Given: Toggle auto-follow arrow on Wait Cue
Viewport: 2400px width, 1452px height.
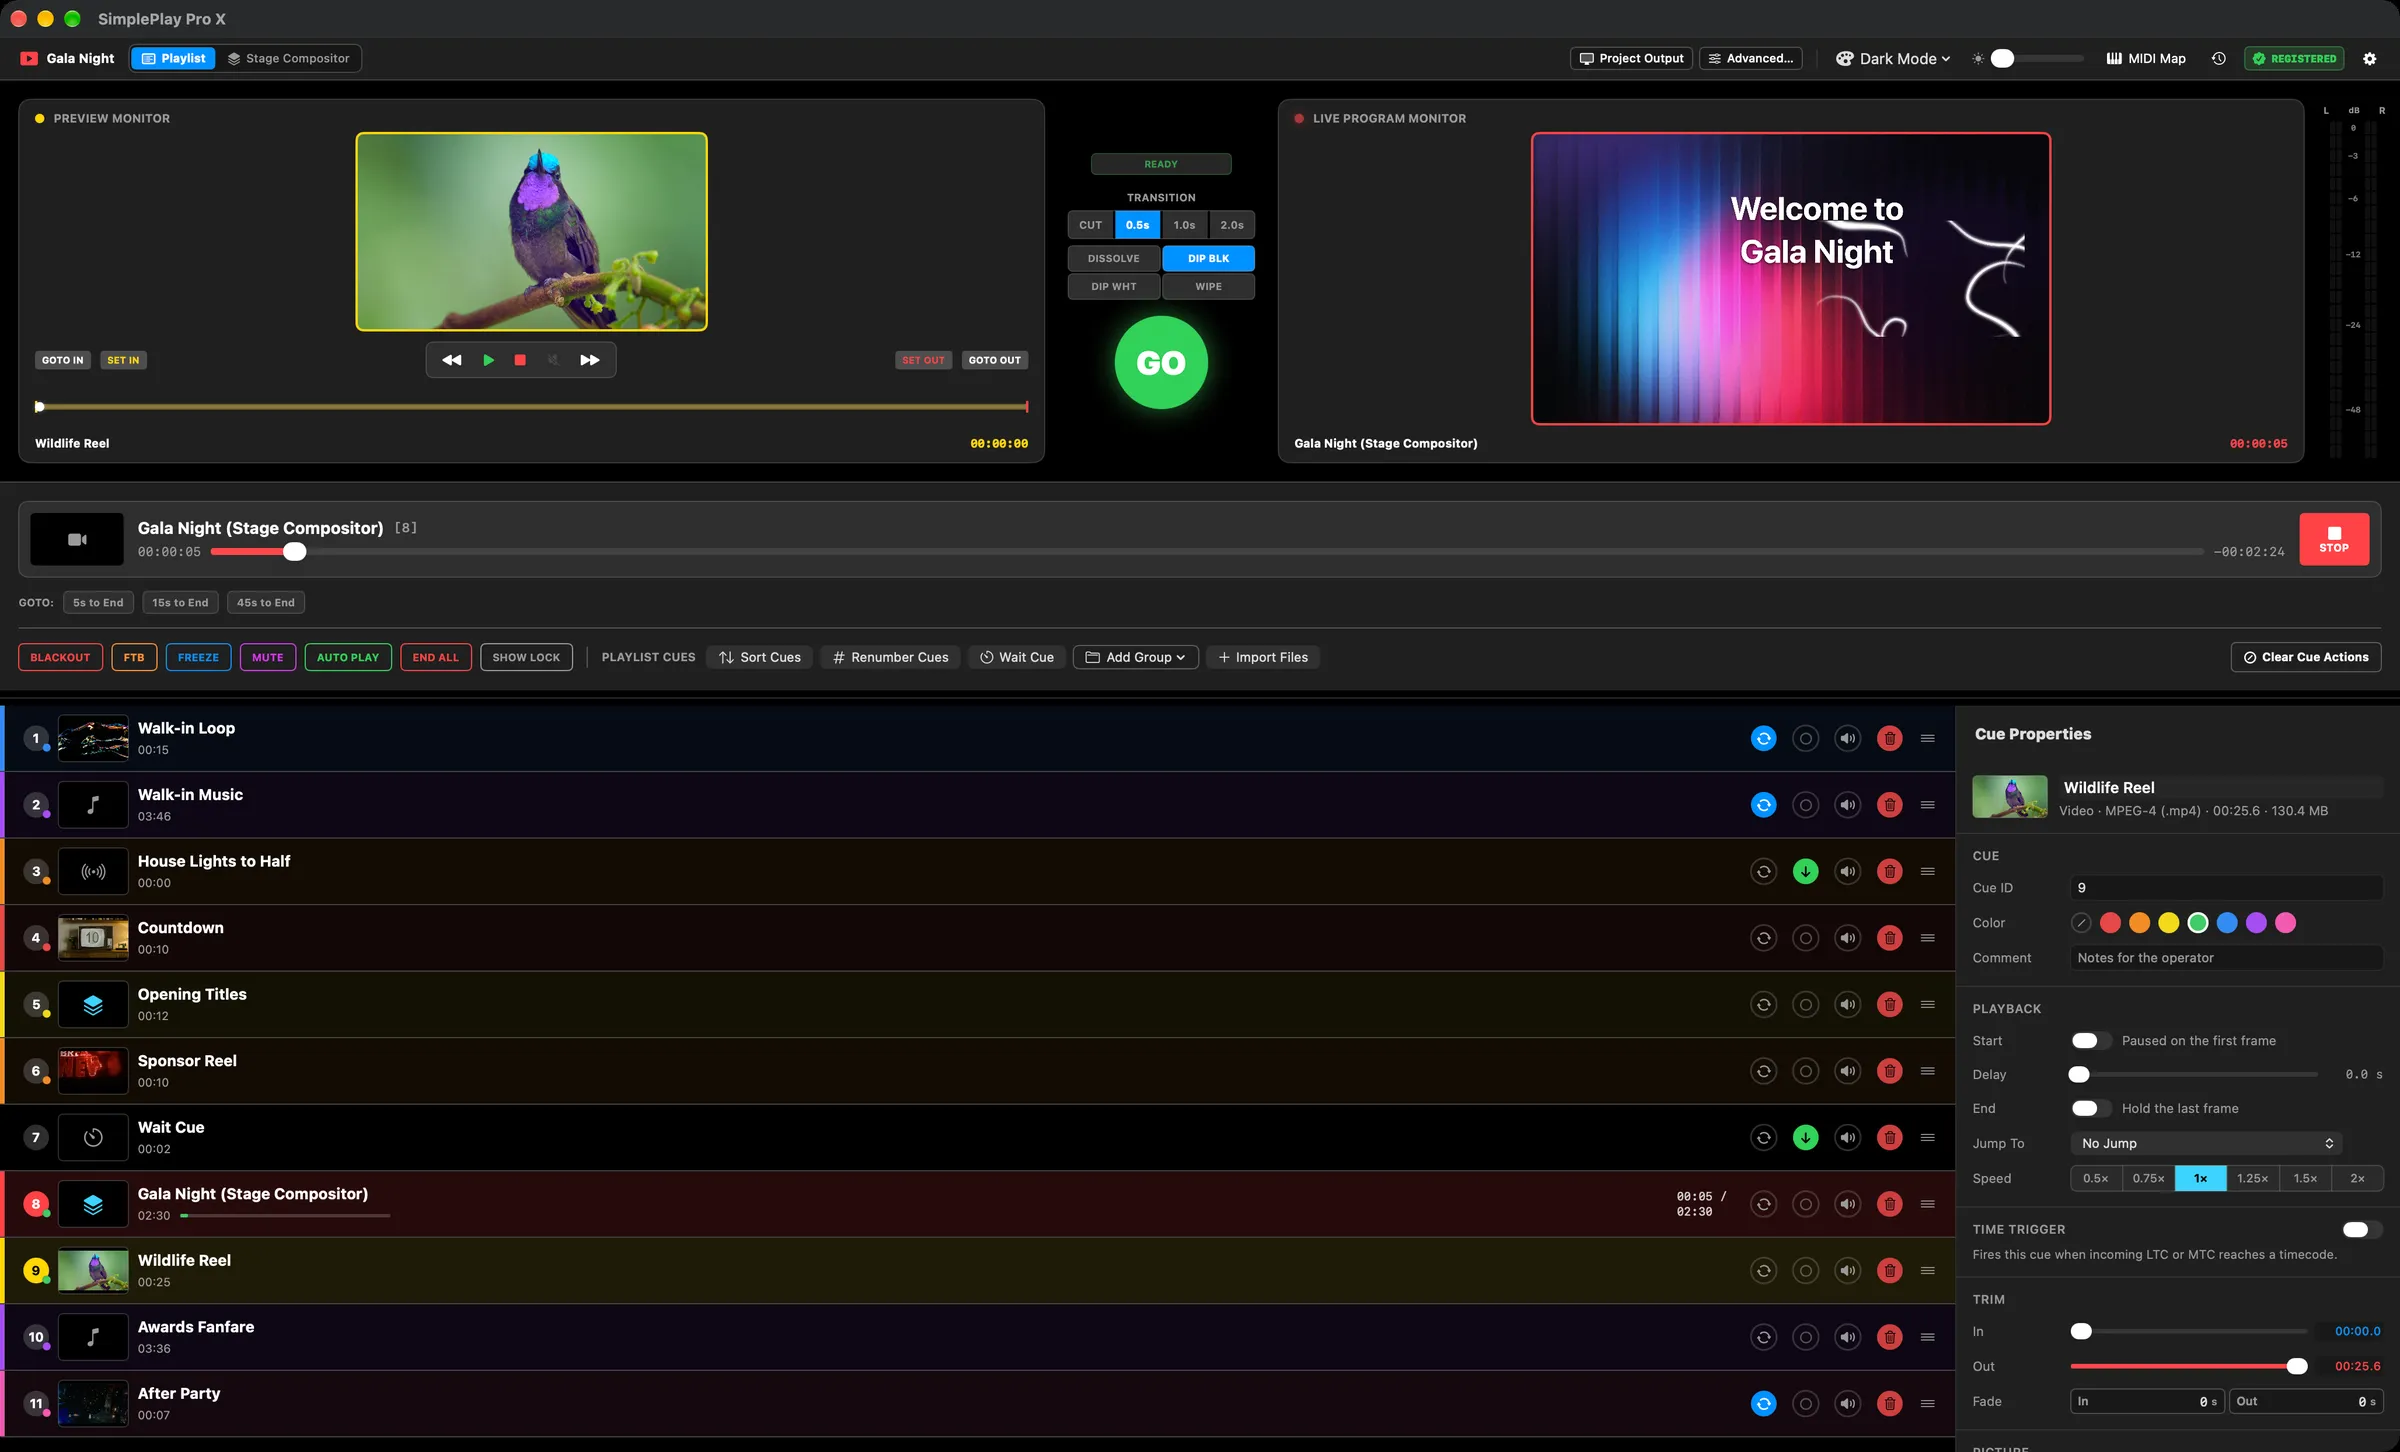Looking at the screenshot, I should (1805, 1138).
